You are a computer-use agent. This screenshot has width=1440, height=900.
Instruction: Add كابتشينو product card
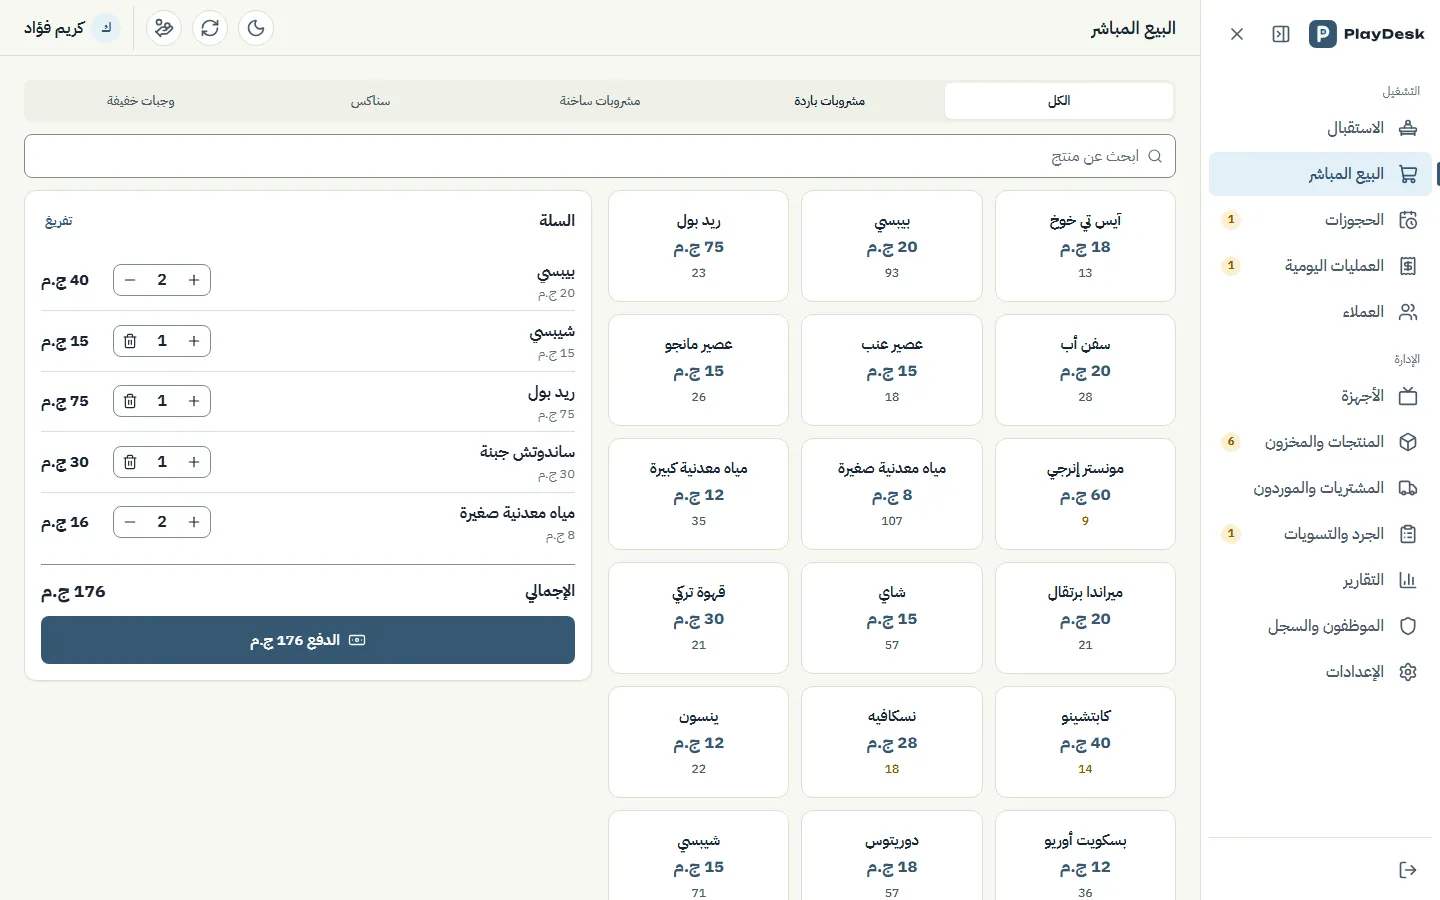pyautogui.click(x=1085, y=742)
